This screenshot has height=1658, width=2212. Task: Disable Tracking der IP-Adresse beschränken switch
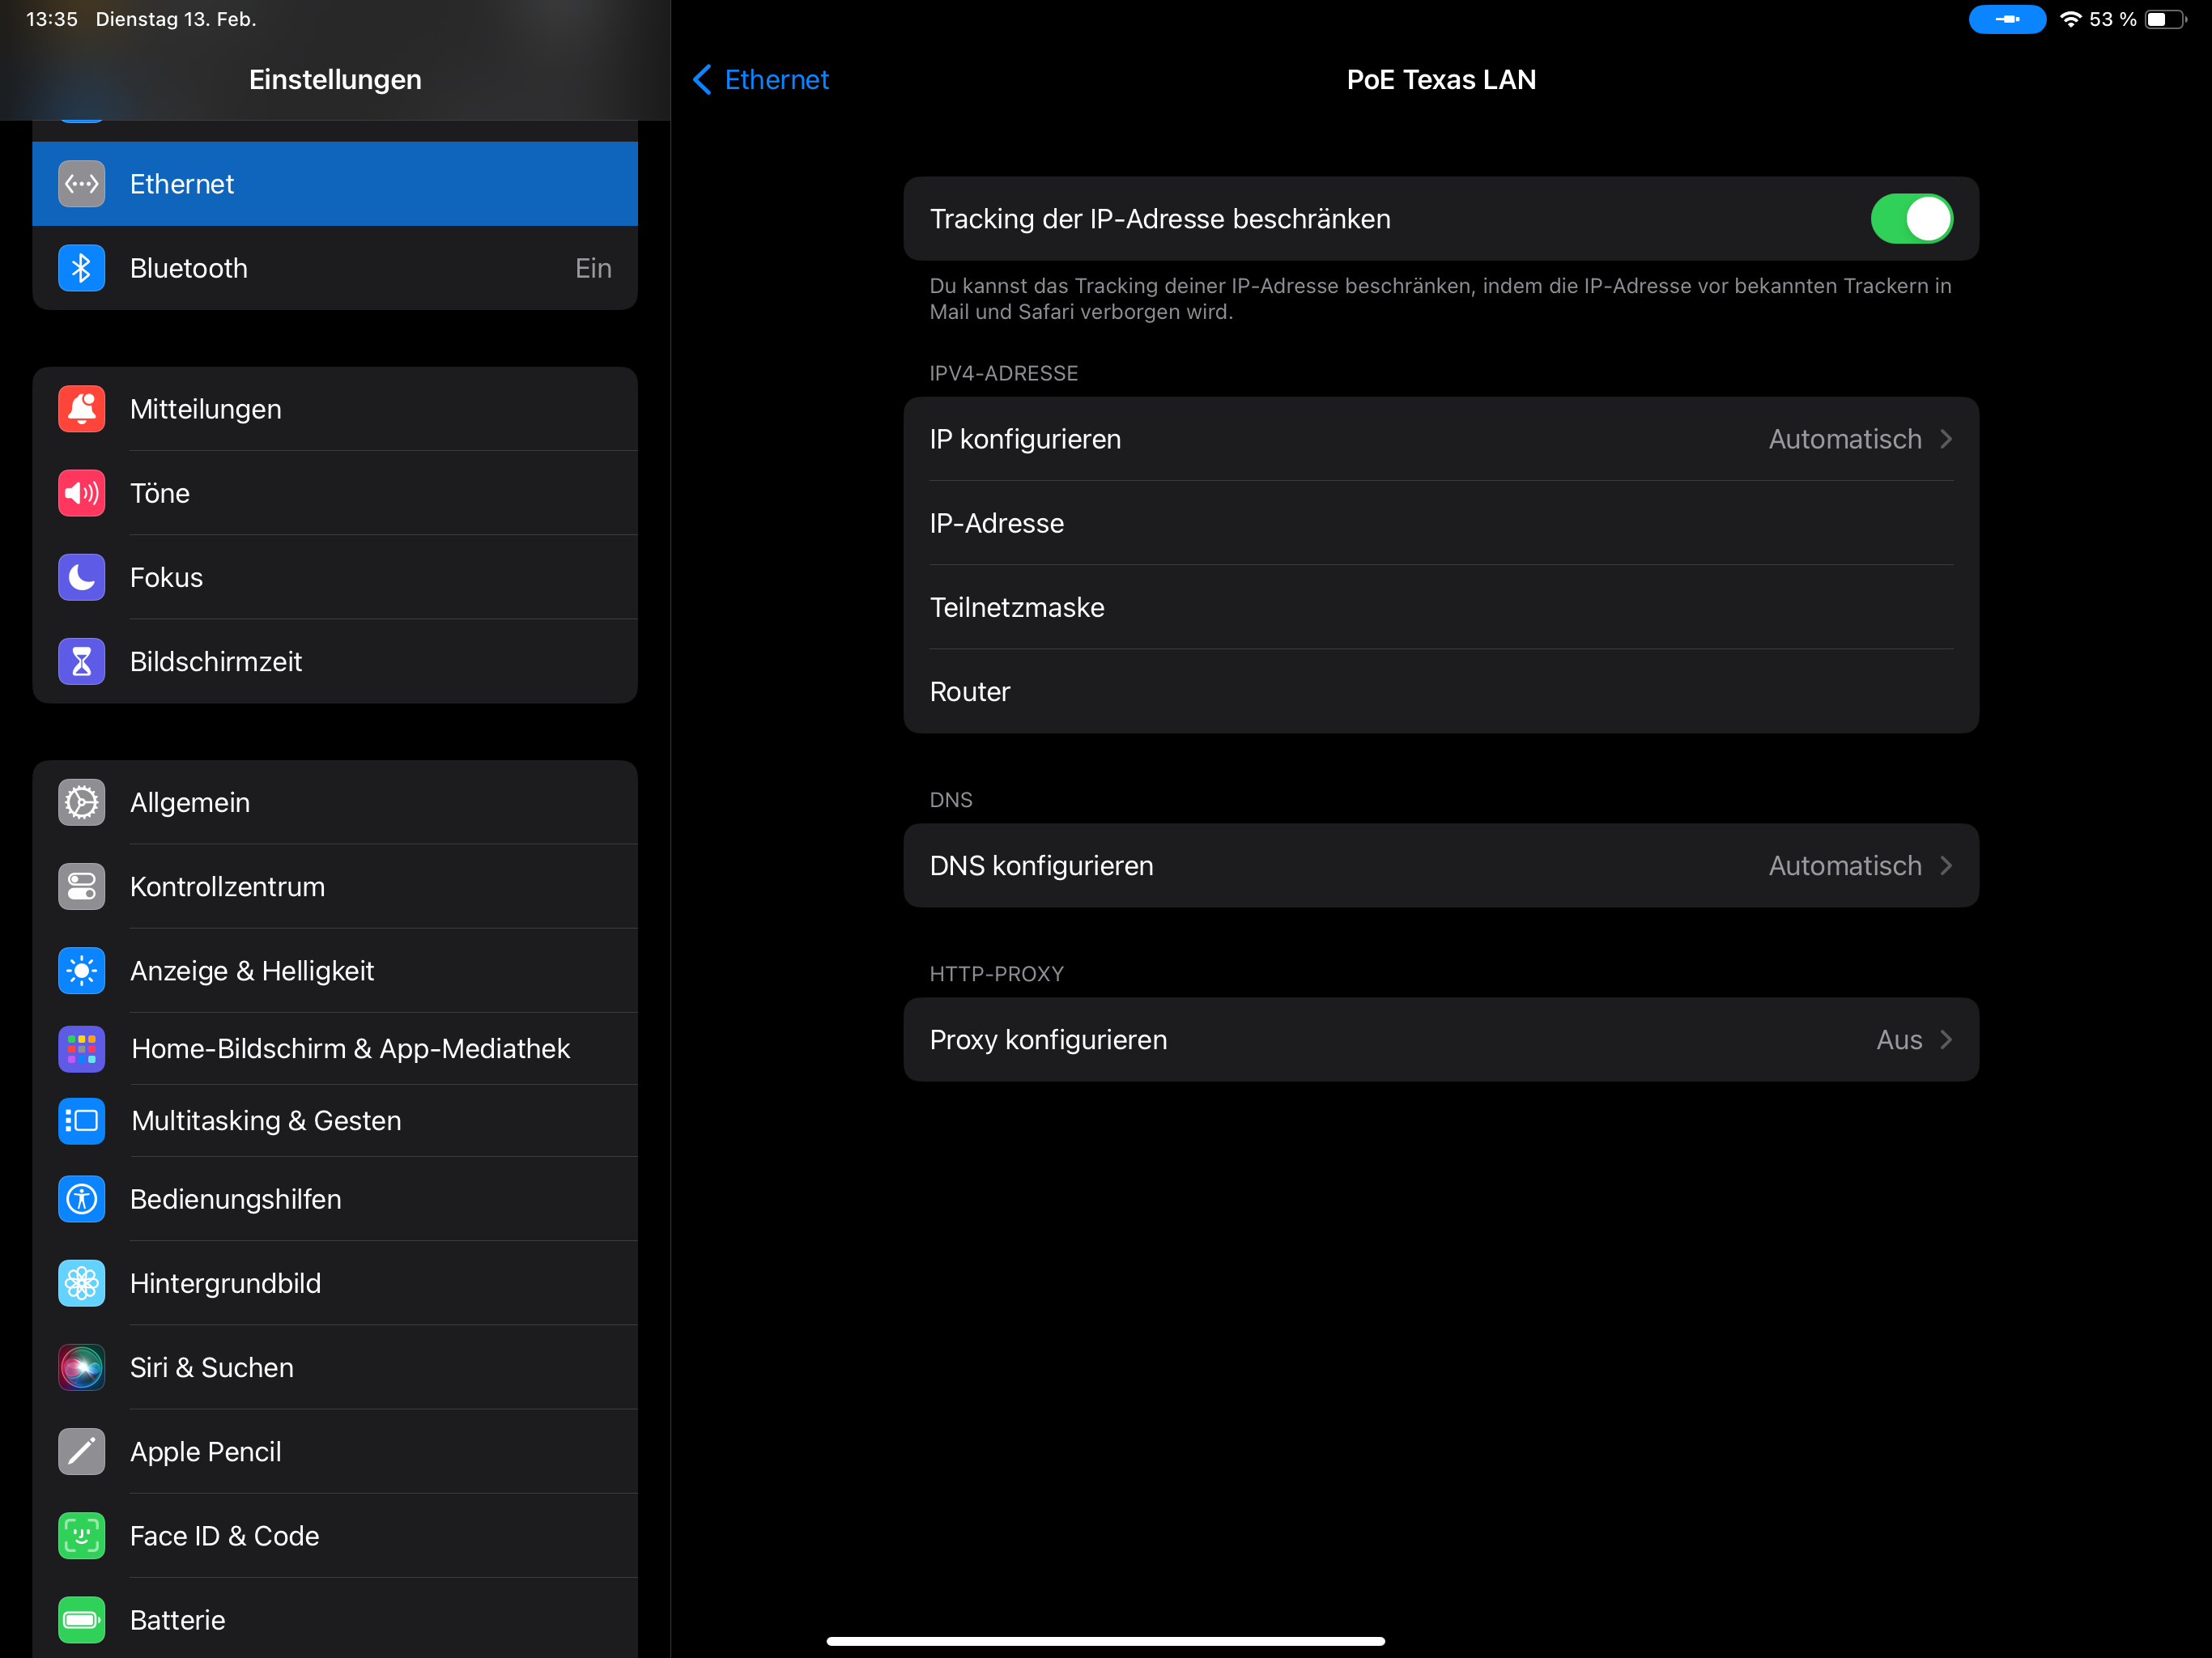click(x=1910, y=219)
